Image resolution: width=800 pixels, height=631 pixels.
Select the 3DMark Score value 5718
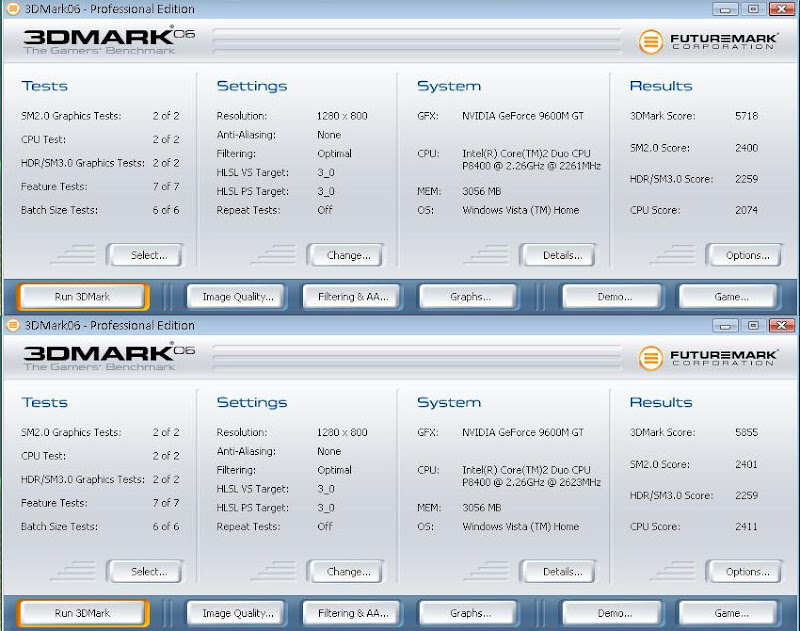click(746, 116)
